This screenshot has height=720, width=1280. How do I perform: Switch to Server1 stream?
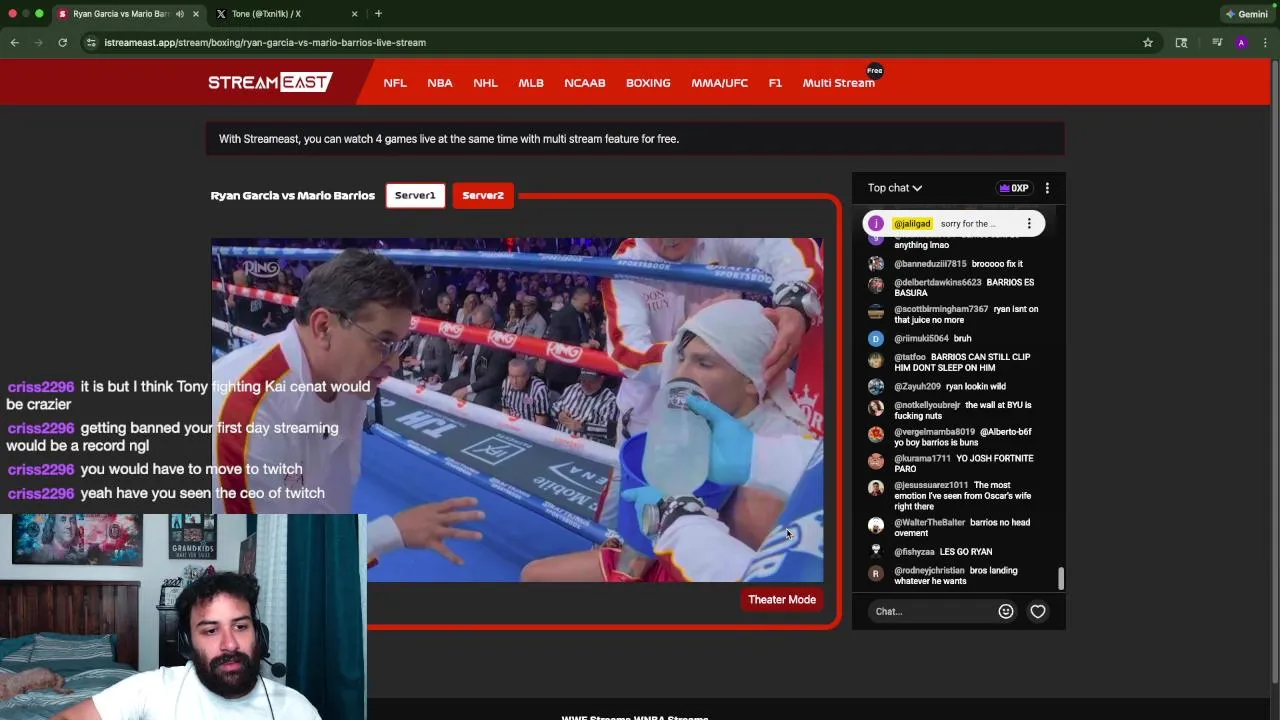click(x=415, y=195)
